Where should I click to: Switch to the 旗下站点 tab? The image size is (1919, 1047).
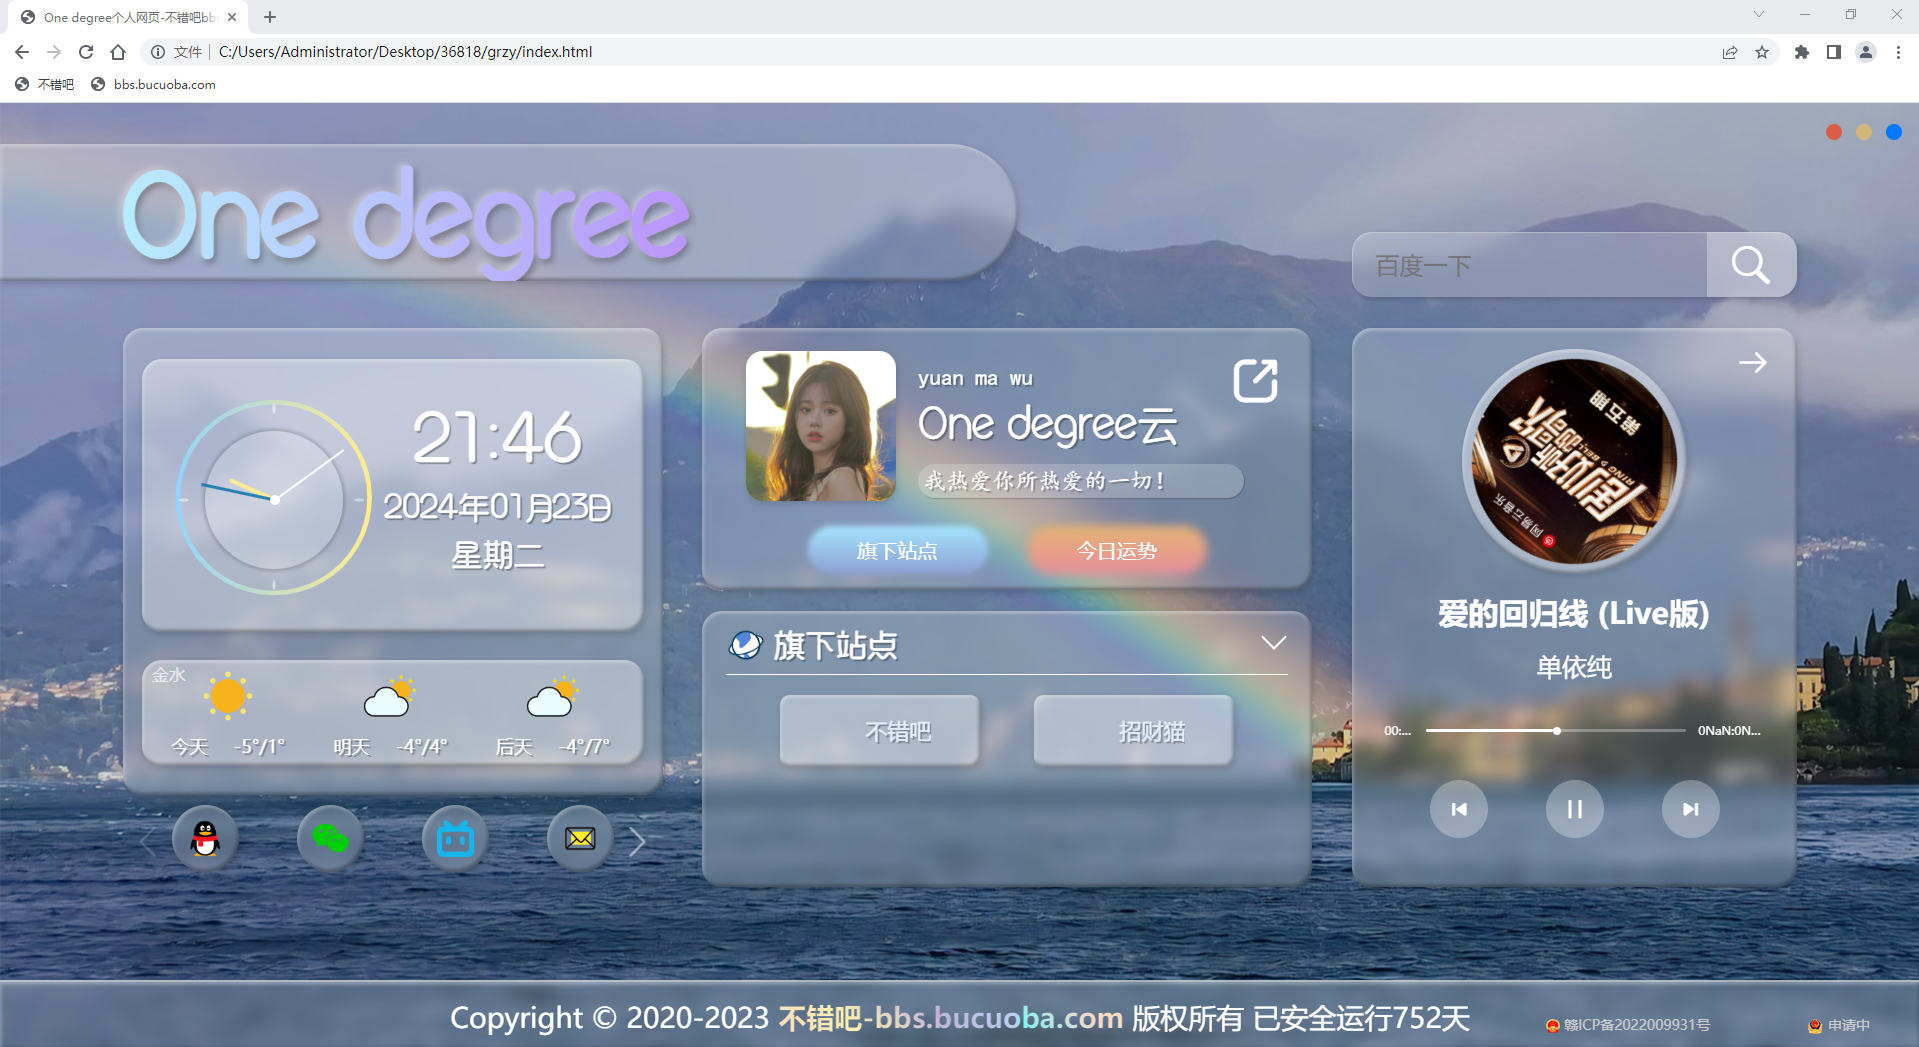897,551
